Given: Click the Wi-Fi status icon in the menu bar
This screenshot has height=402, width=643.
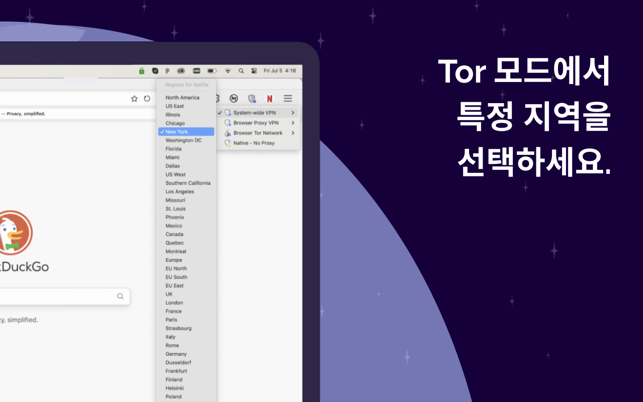Looking at the screenshot, I should 228,71.
